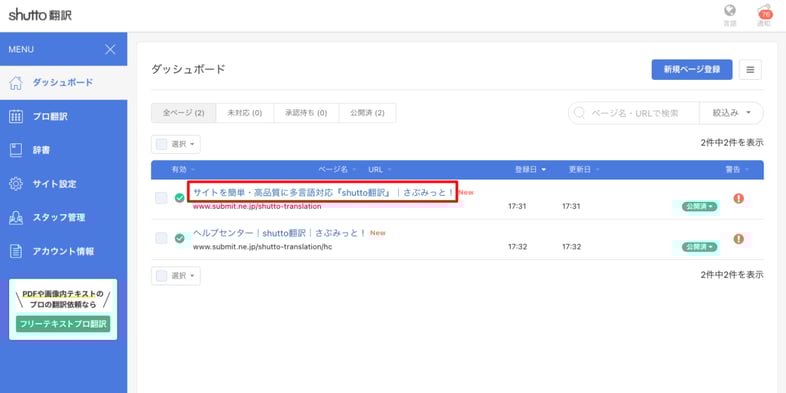
Task: Open the 絞込み filter dropdown
Action: coord(731,113)
